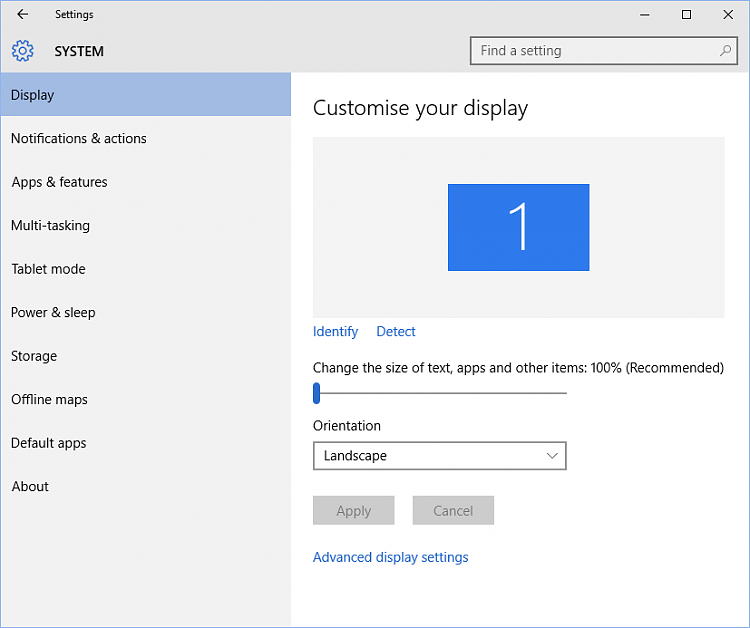Minimize the Settings window
The width and height of the screenshot is (750, 628).
tap(644, 15)
